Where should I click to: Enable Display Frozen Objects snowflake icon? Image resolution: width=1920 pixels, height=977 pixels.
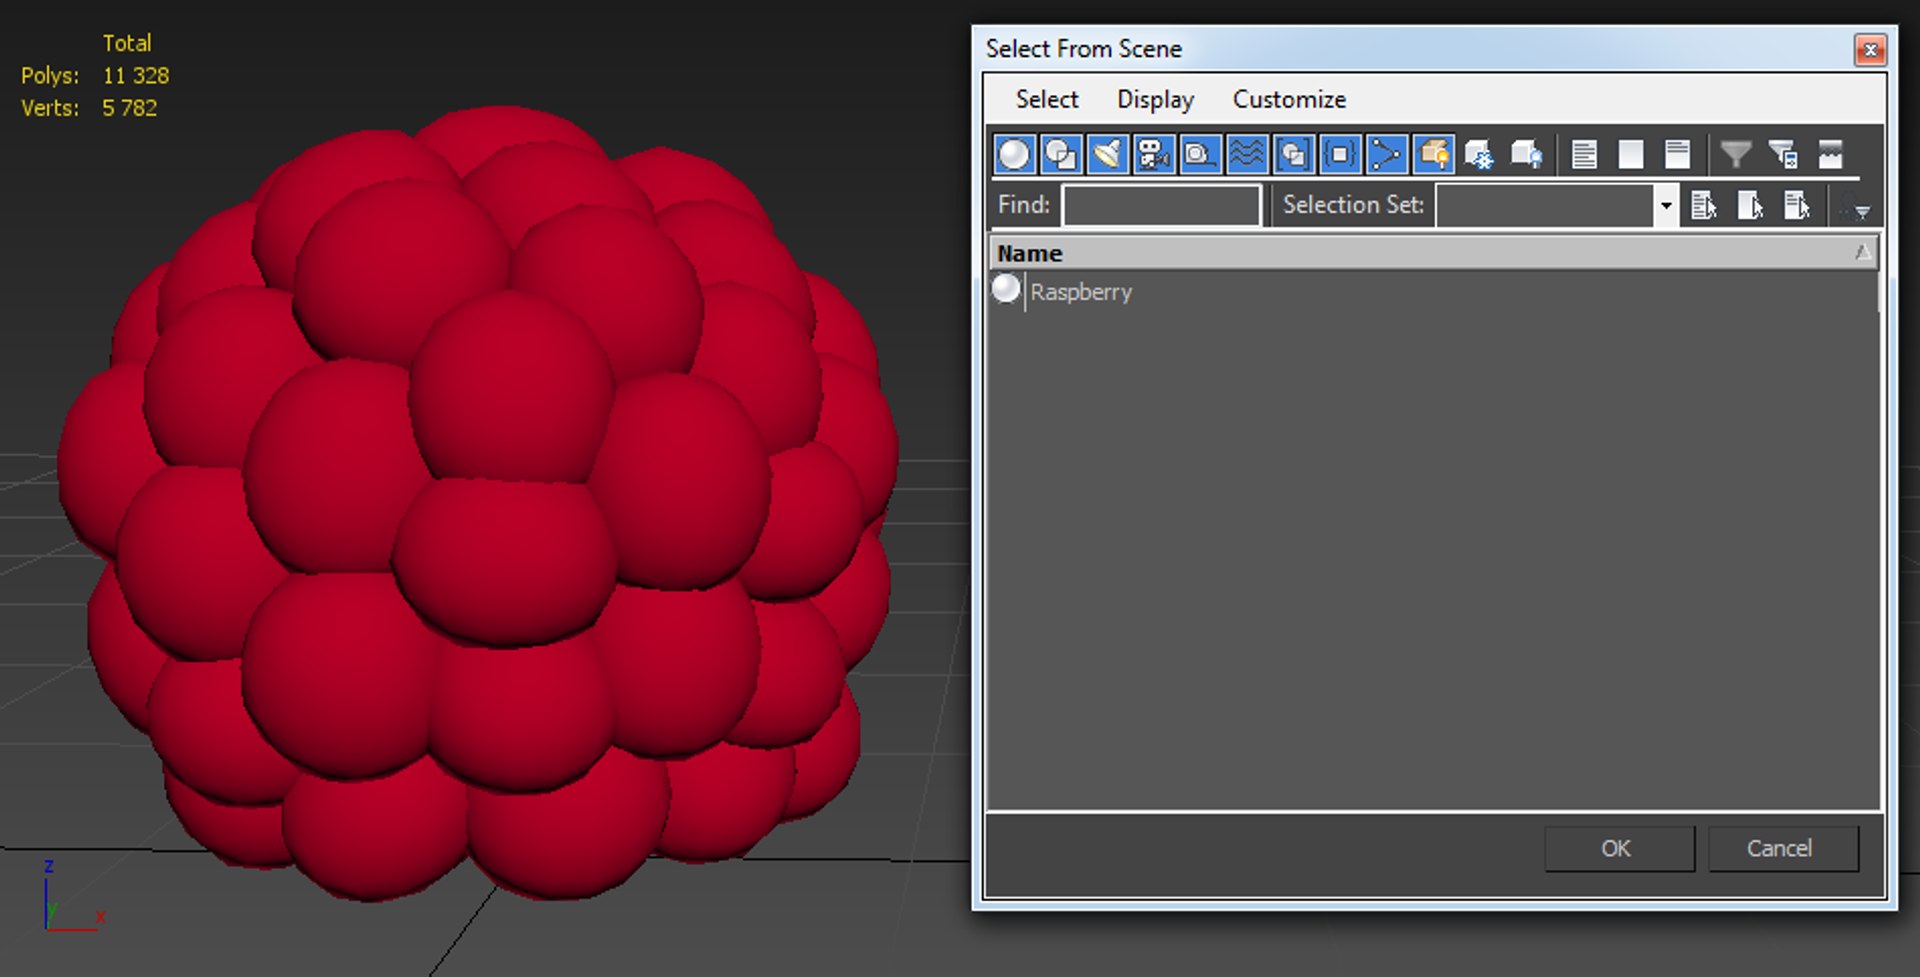[1479, 154]
